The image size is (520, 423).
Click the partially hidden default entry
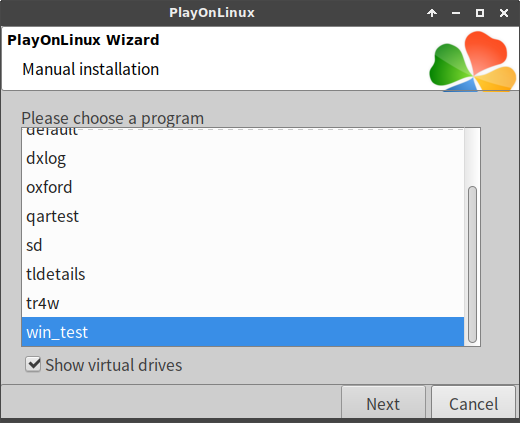pos(243,132)
